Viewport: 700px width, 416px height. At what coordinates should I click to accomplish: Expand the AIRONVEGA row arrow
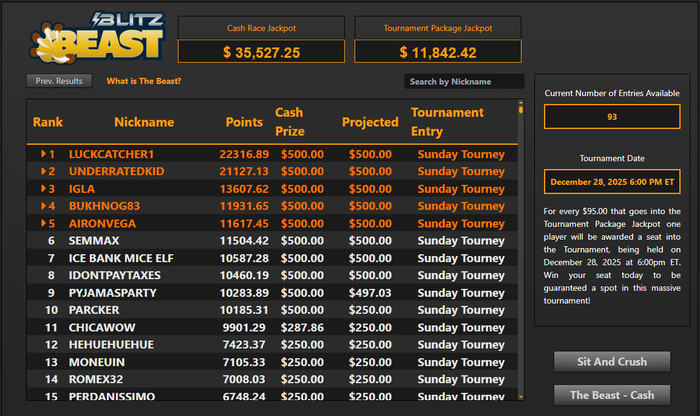(x=43, y=224)
